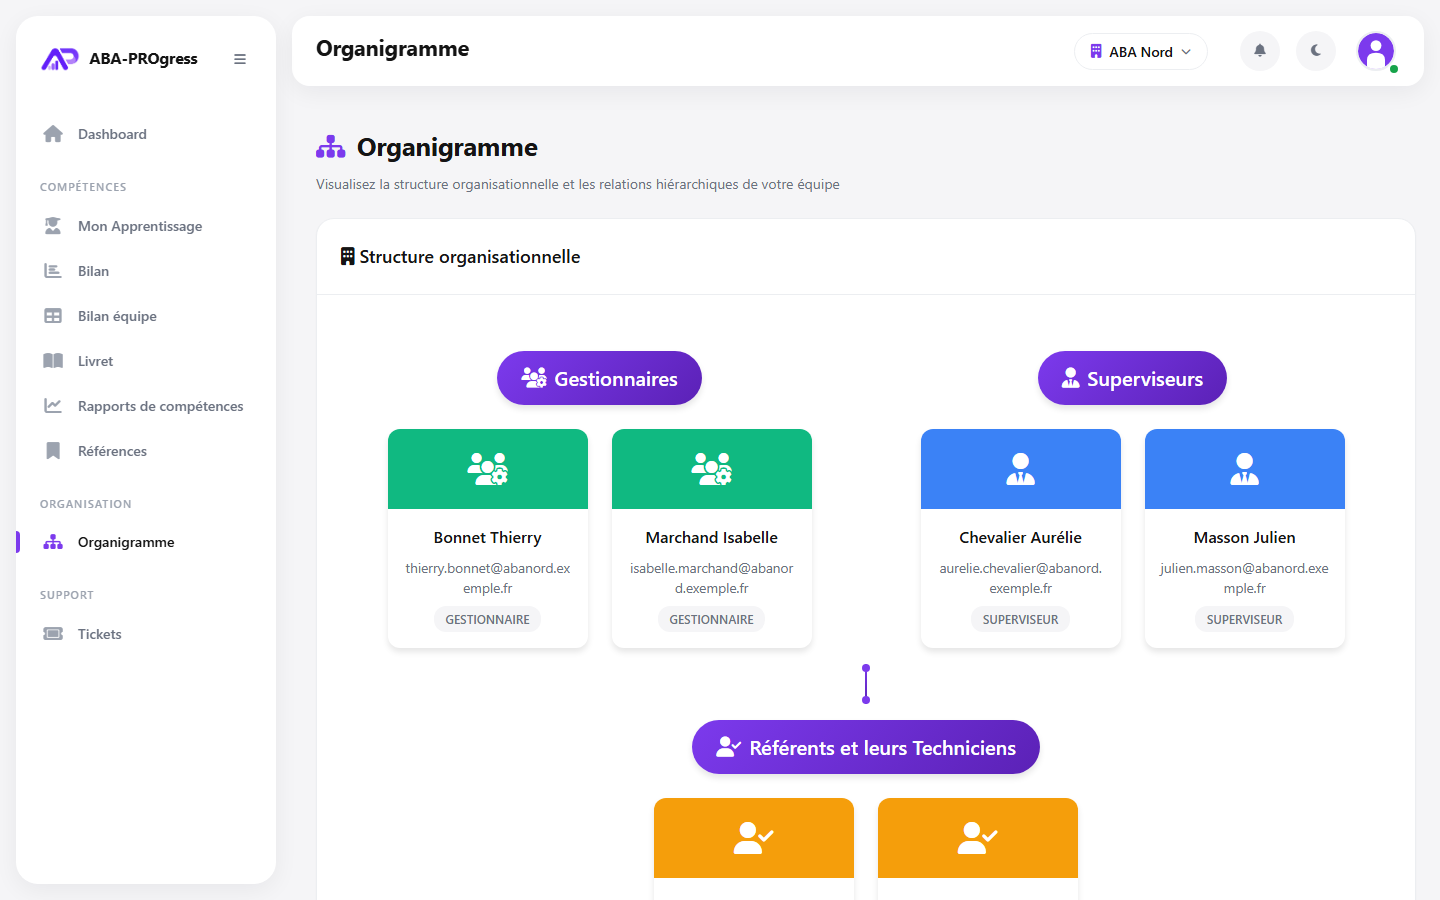Click the name Masson Julien
Screen dimensions: 1440x900
[1245, 538]
